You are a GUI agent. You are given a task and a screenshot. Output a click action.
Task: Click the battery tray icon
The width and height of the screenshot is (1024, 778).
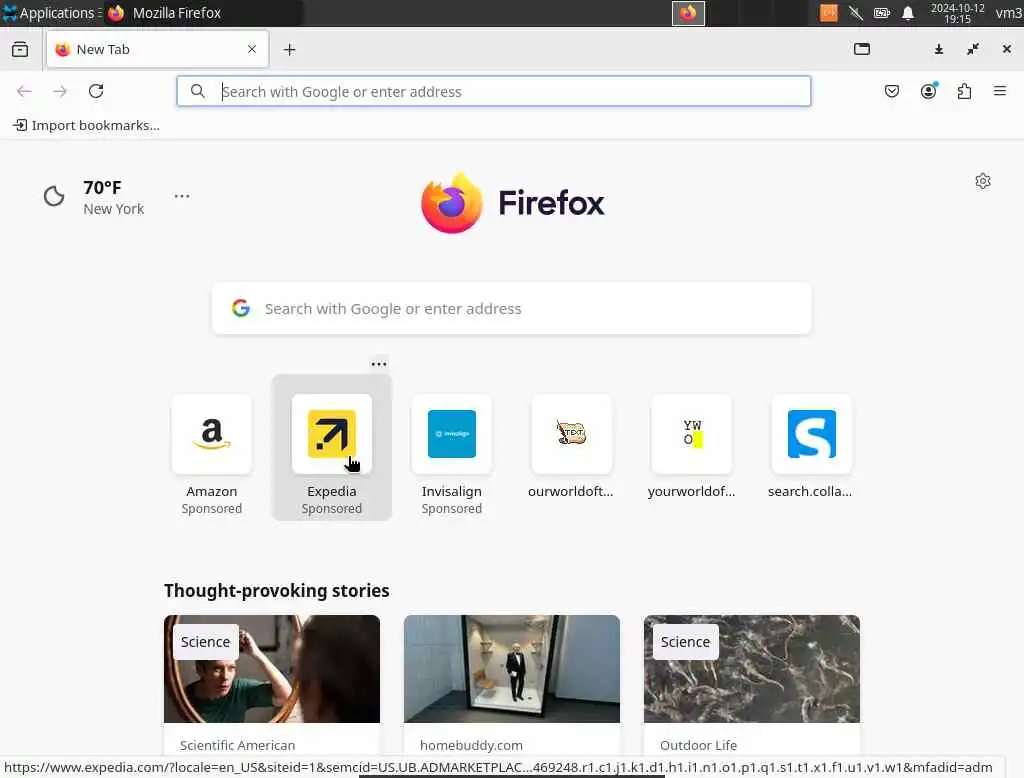882,13
